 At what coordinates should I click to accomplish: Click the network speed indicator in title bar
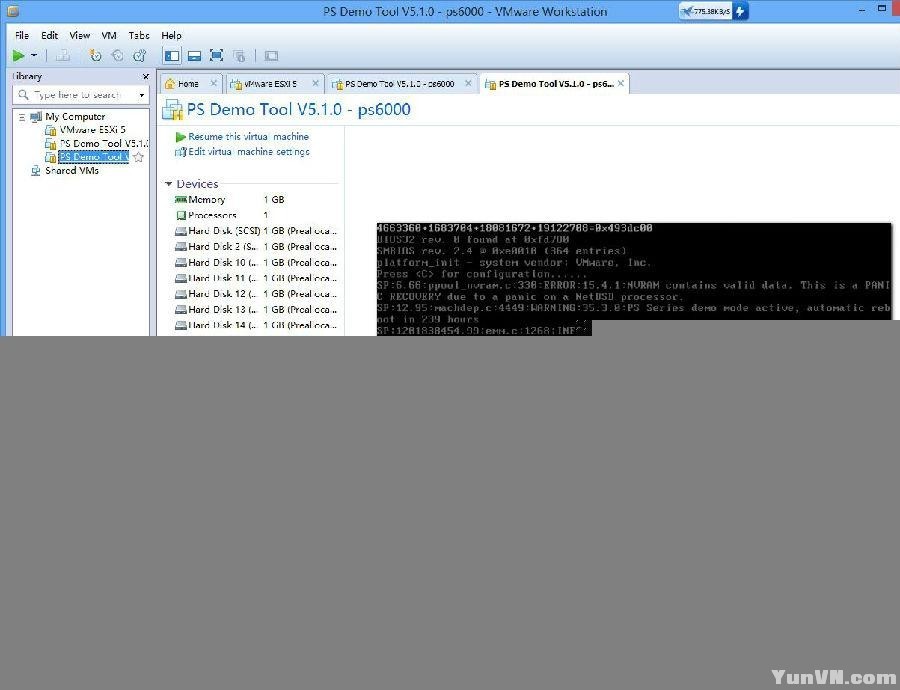(714, 11)
